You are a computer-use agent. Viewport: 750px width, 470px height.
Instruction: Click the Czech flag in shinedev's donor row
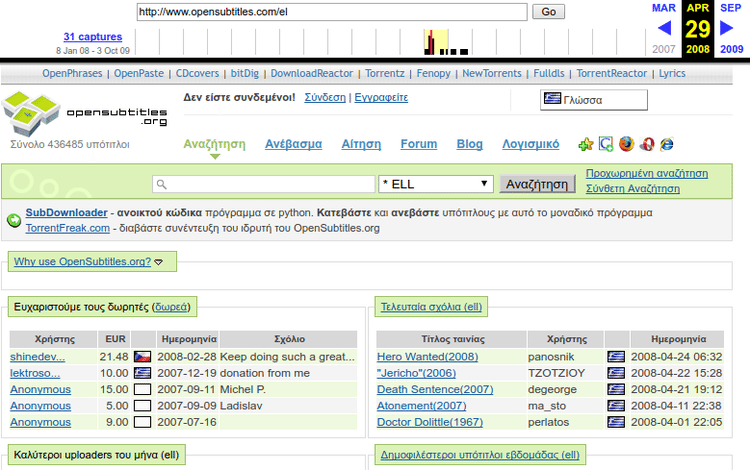click(142, 357)
